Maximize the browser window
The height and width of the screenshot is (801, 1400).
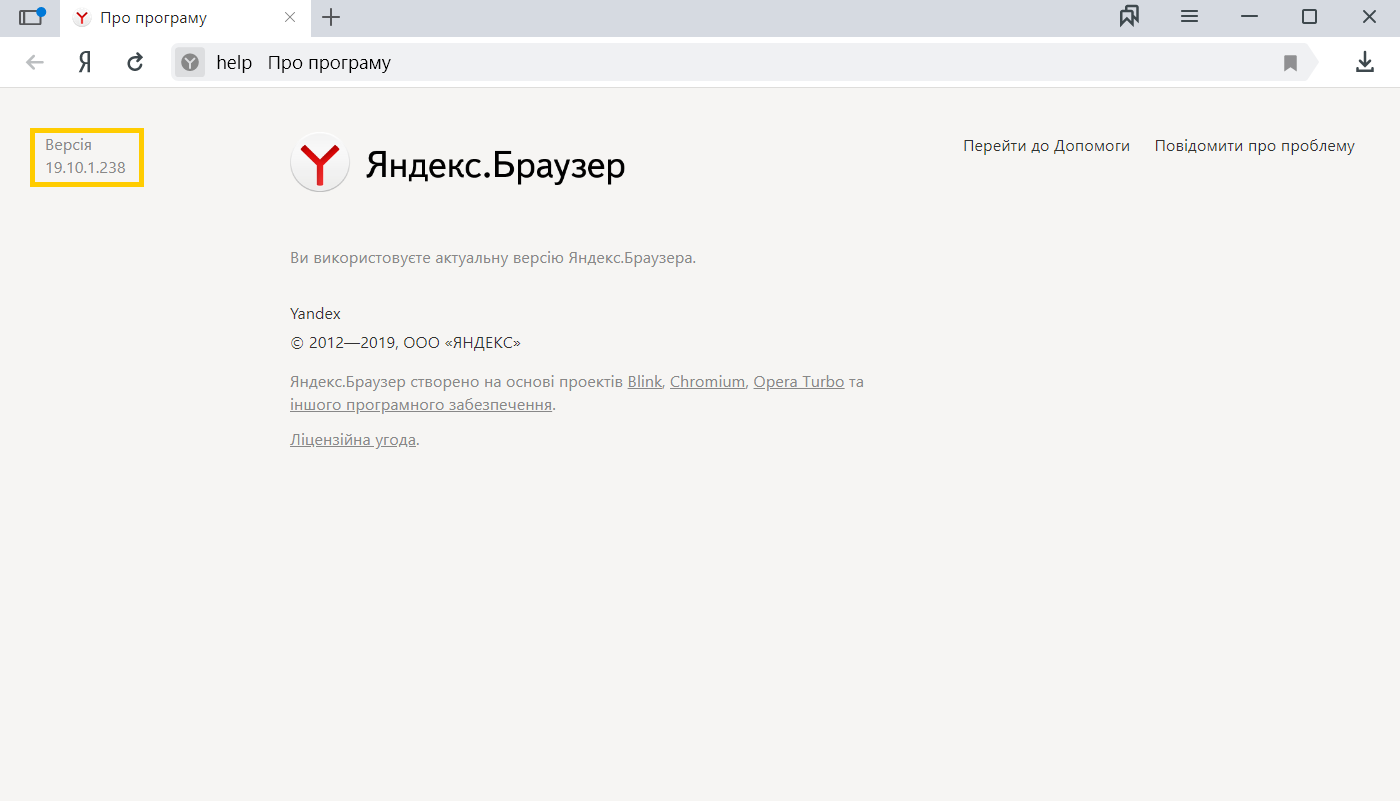click(1309, 17)
